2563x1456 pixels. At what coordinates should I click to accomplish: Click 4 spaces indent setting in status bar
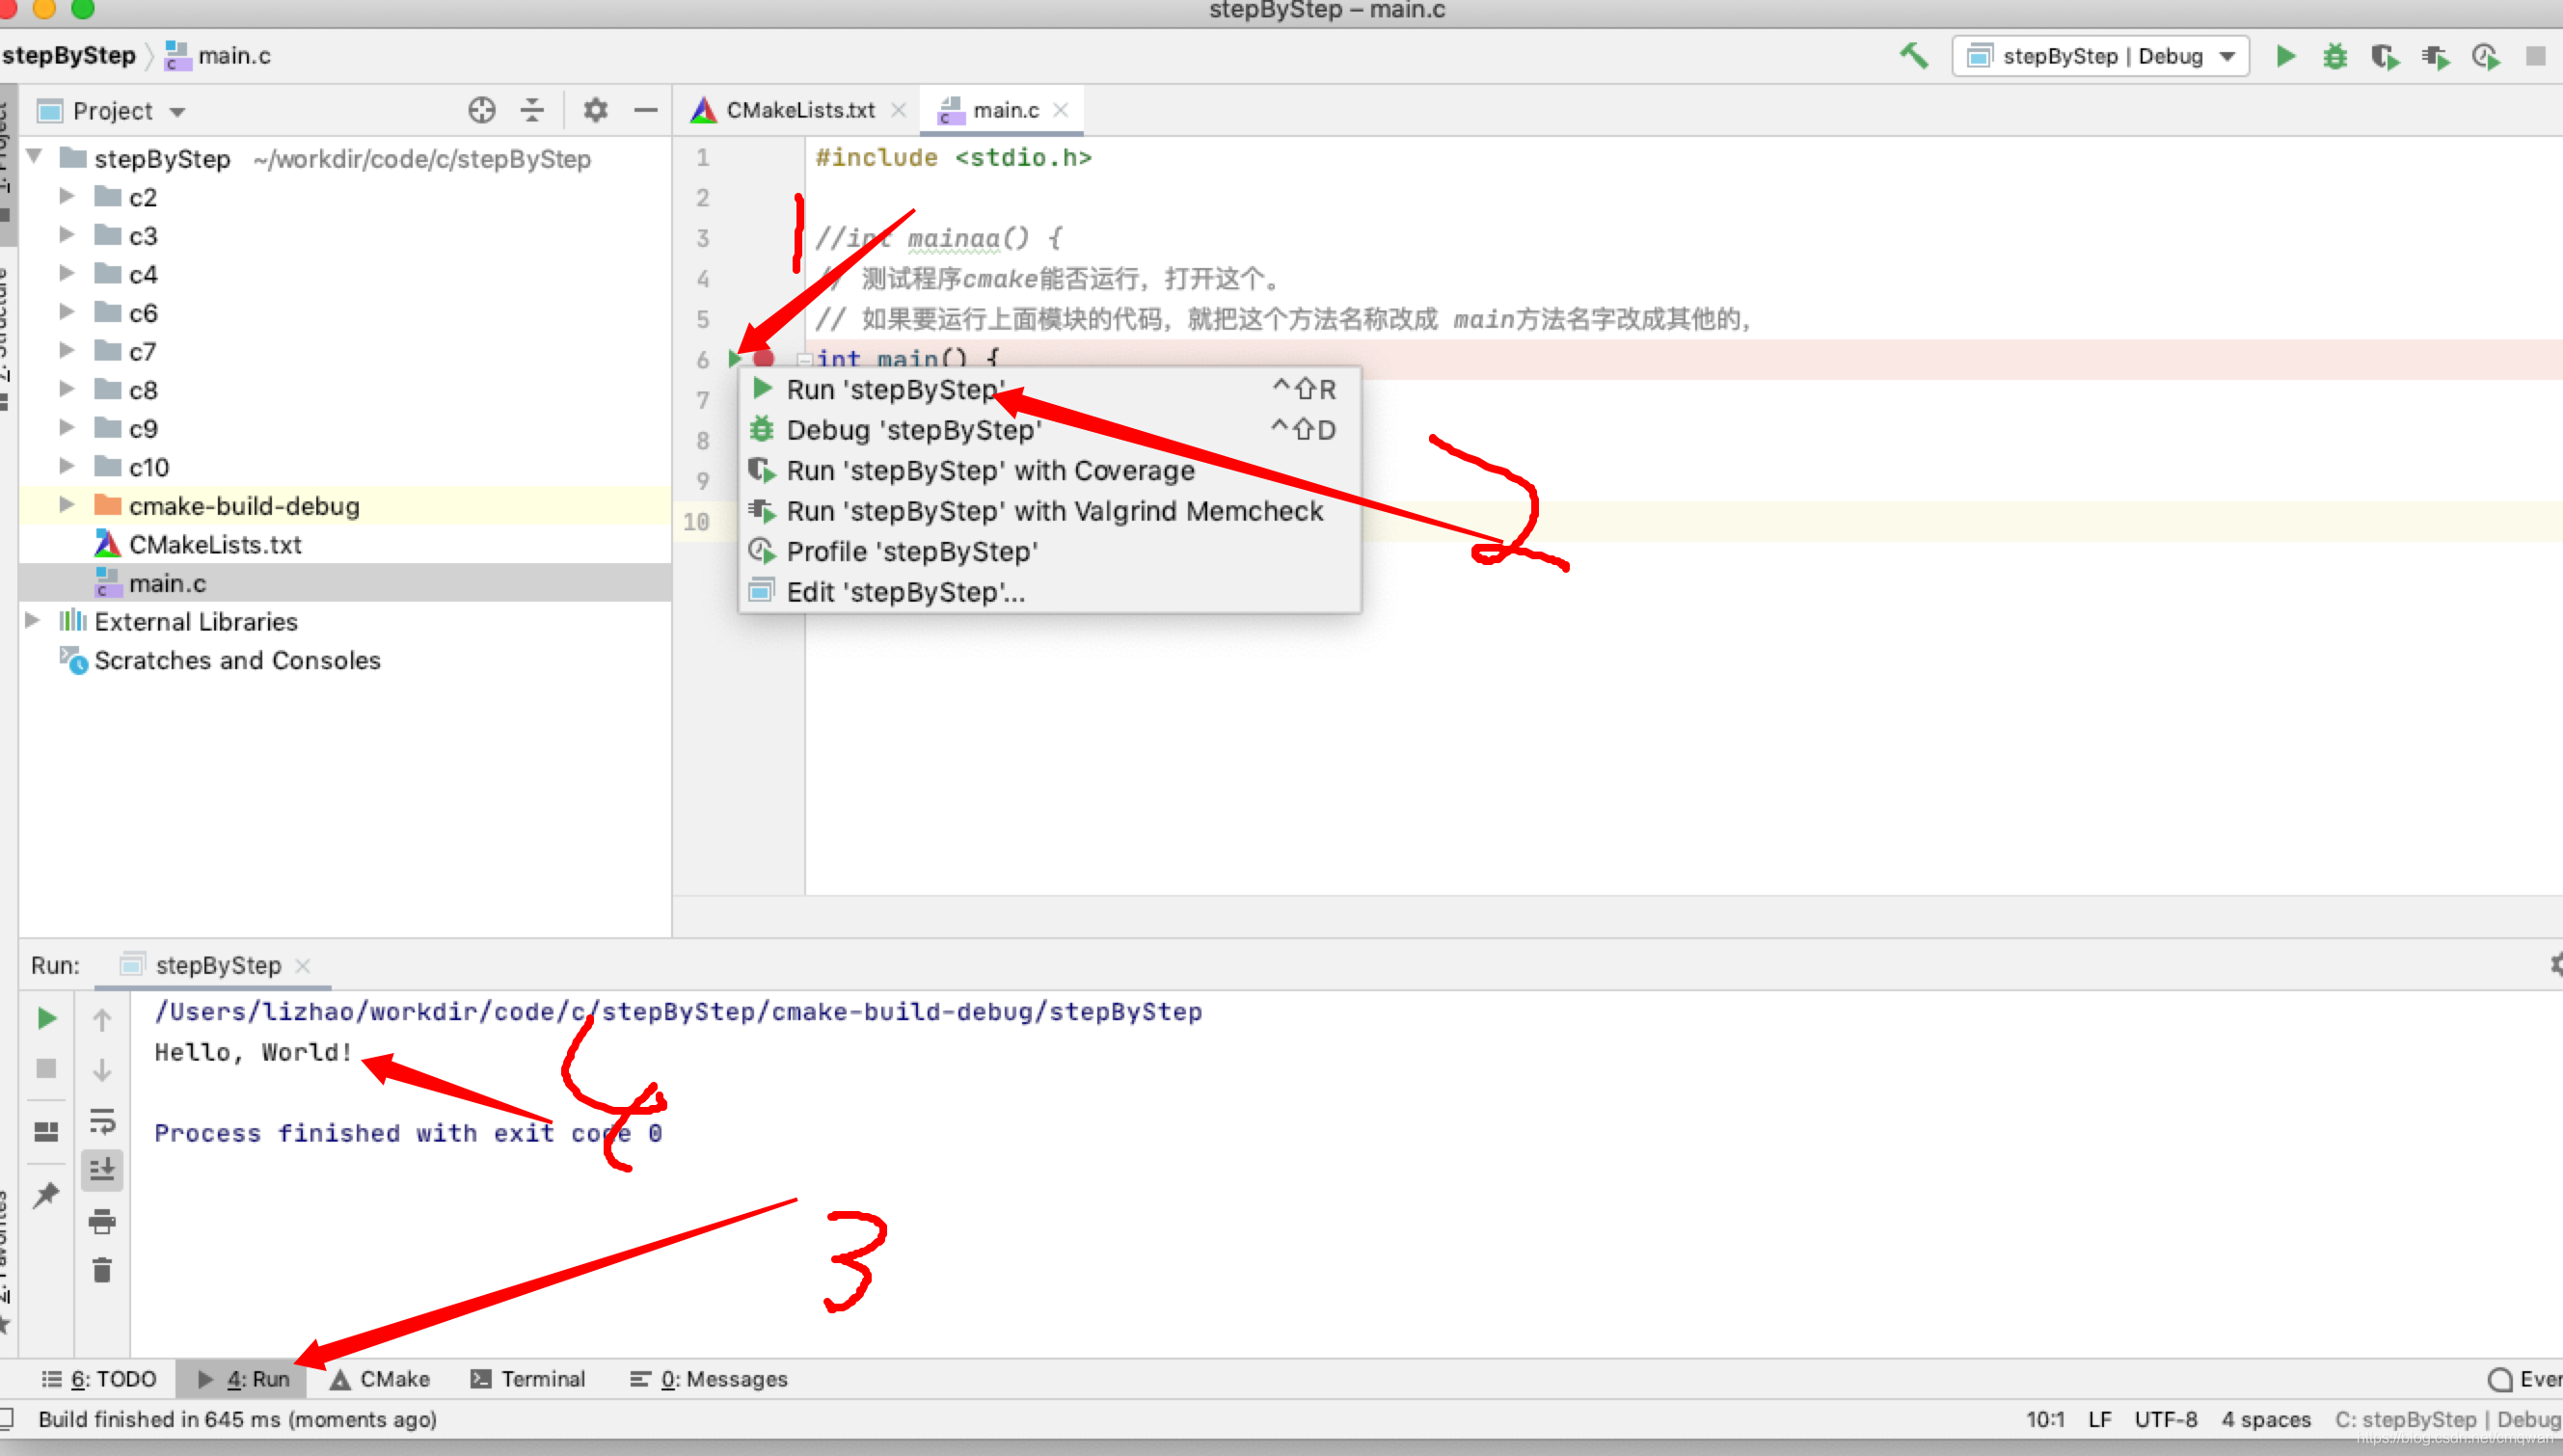click(2266, 1419)
